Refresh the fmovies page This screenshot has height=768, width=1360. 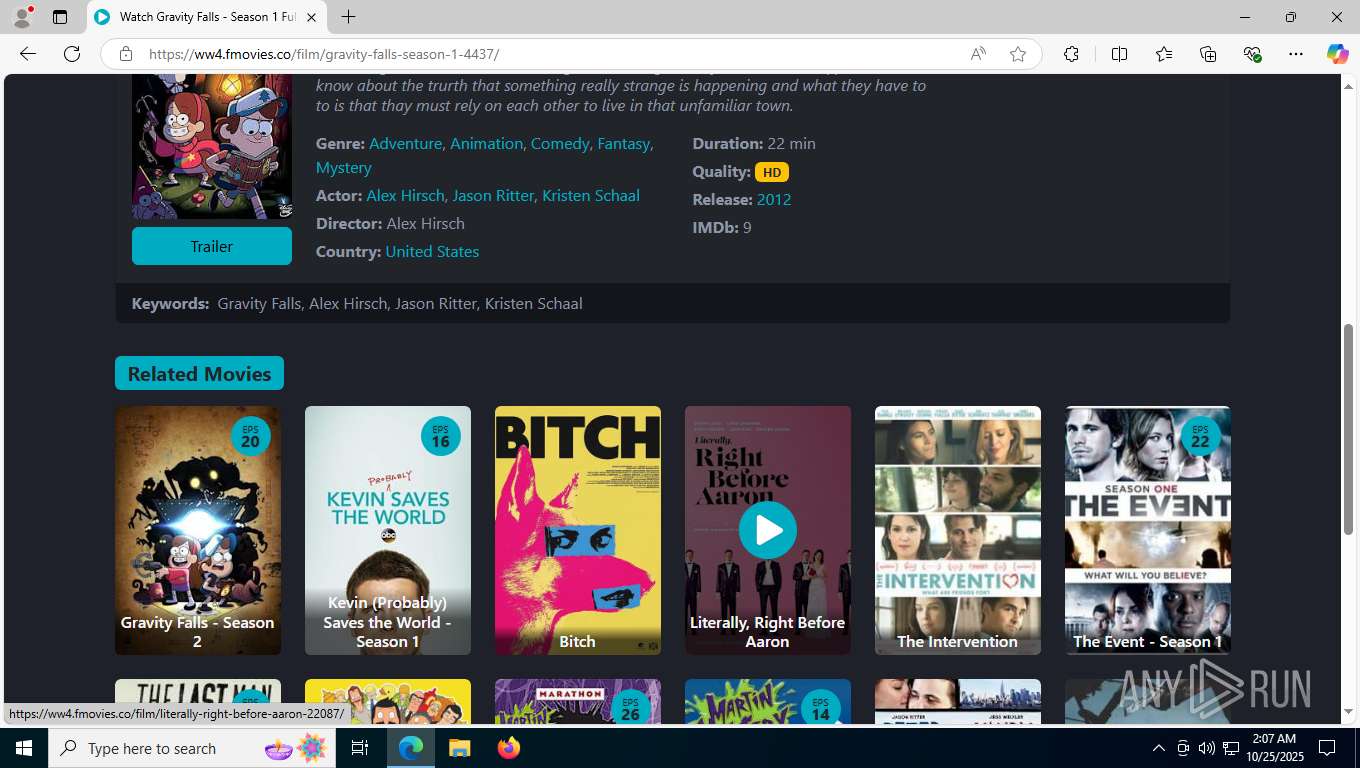pyautogui.click(x=72, y=54)
